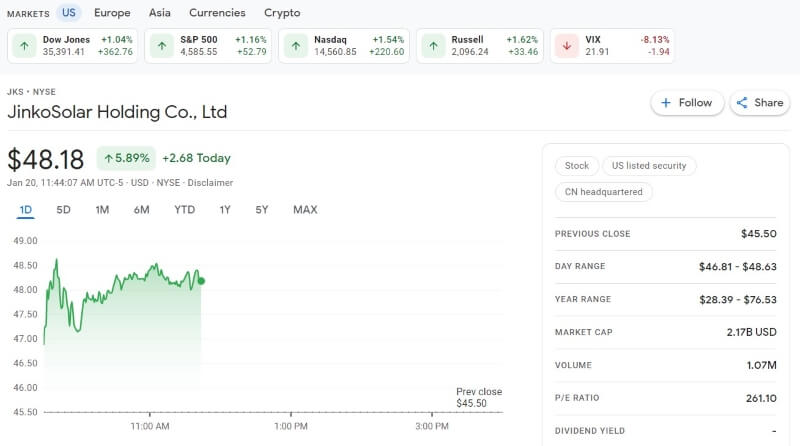
Task: Select the 1M chart range
Action: click(x=102, y=210)
